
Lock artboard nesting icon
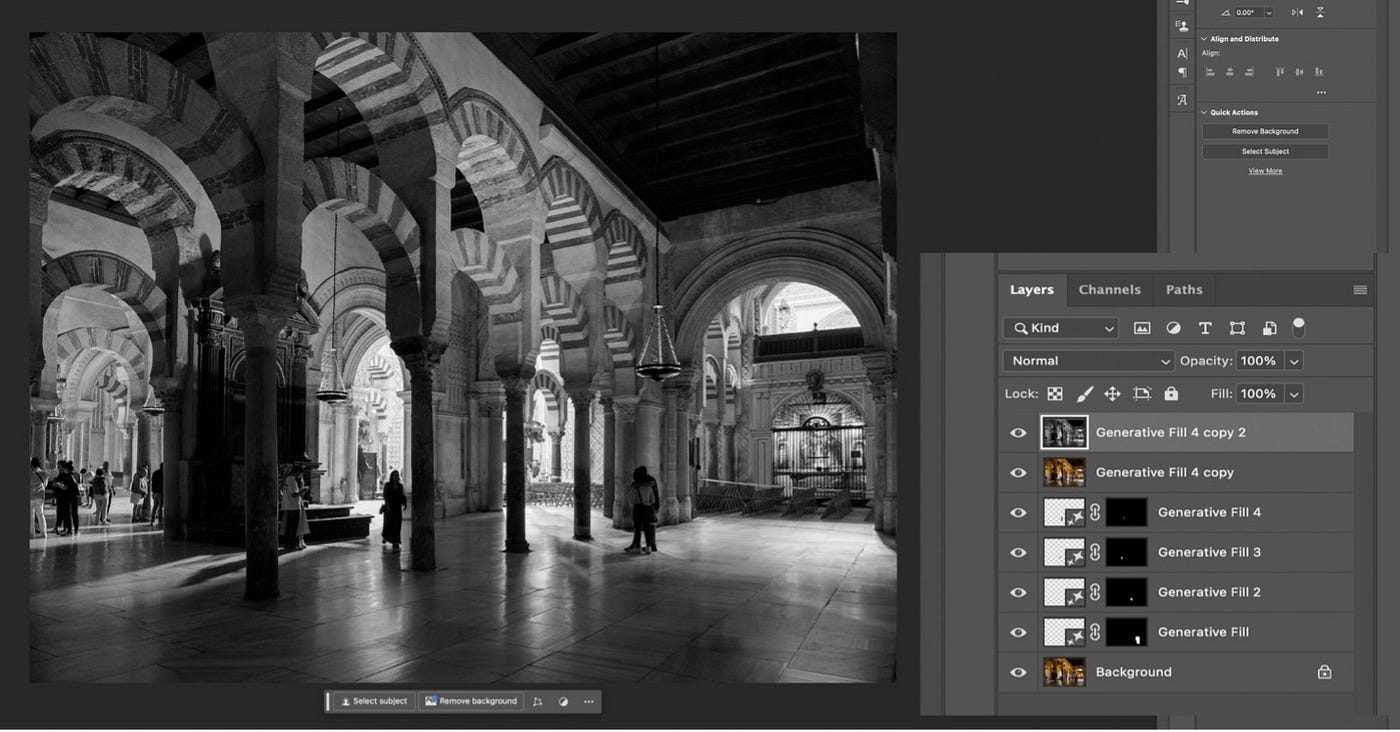click(1142, 394)
